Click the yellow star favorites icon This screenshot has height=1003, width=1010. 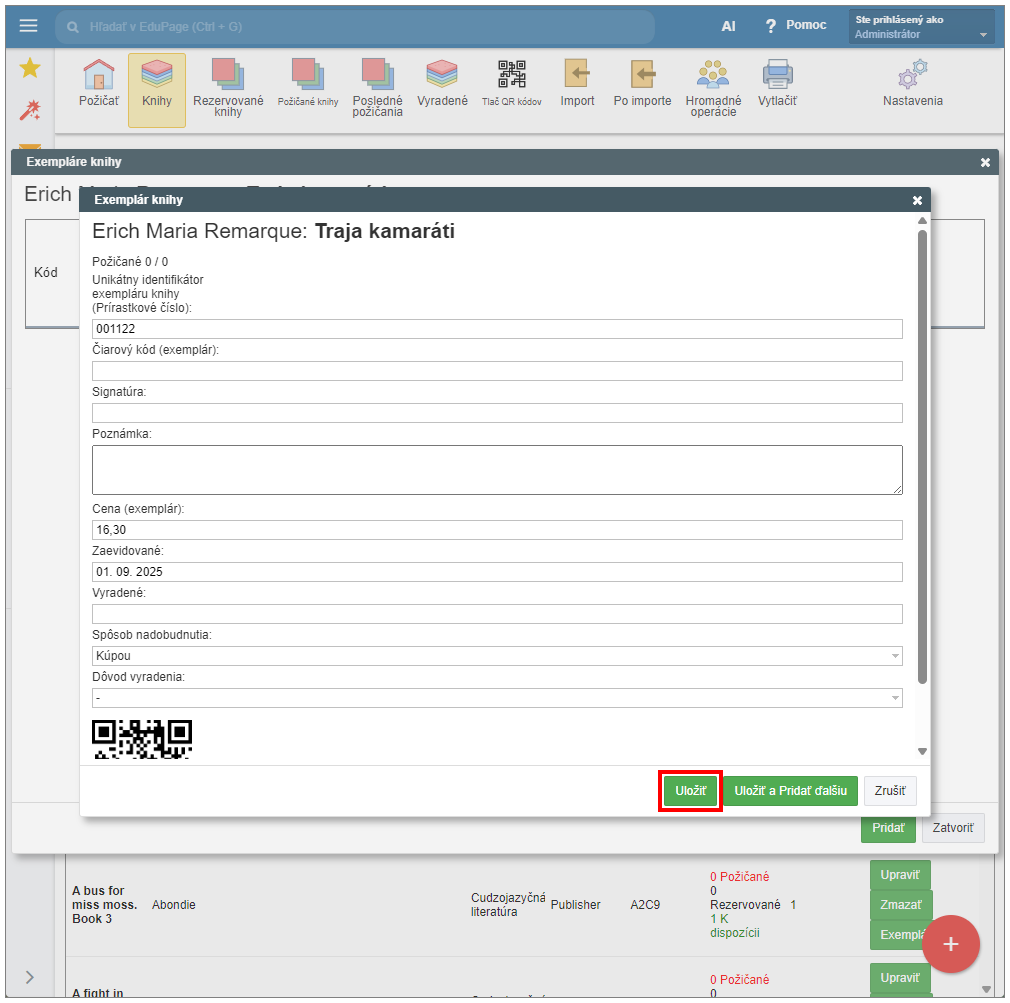30,68
